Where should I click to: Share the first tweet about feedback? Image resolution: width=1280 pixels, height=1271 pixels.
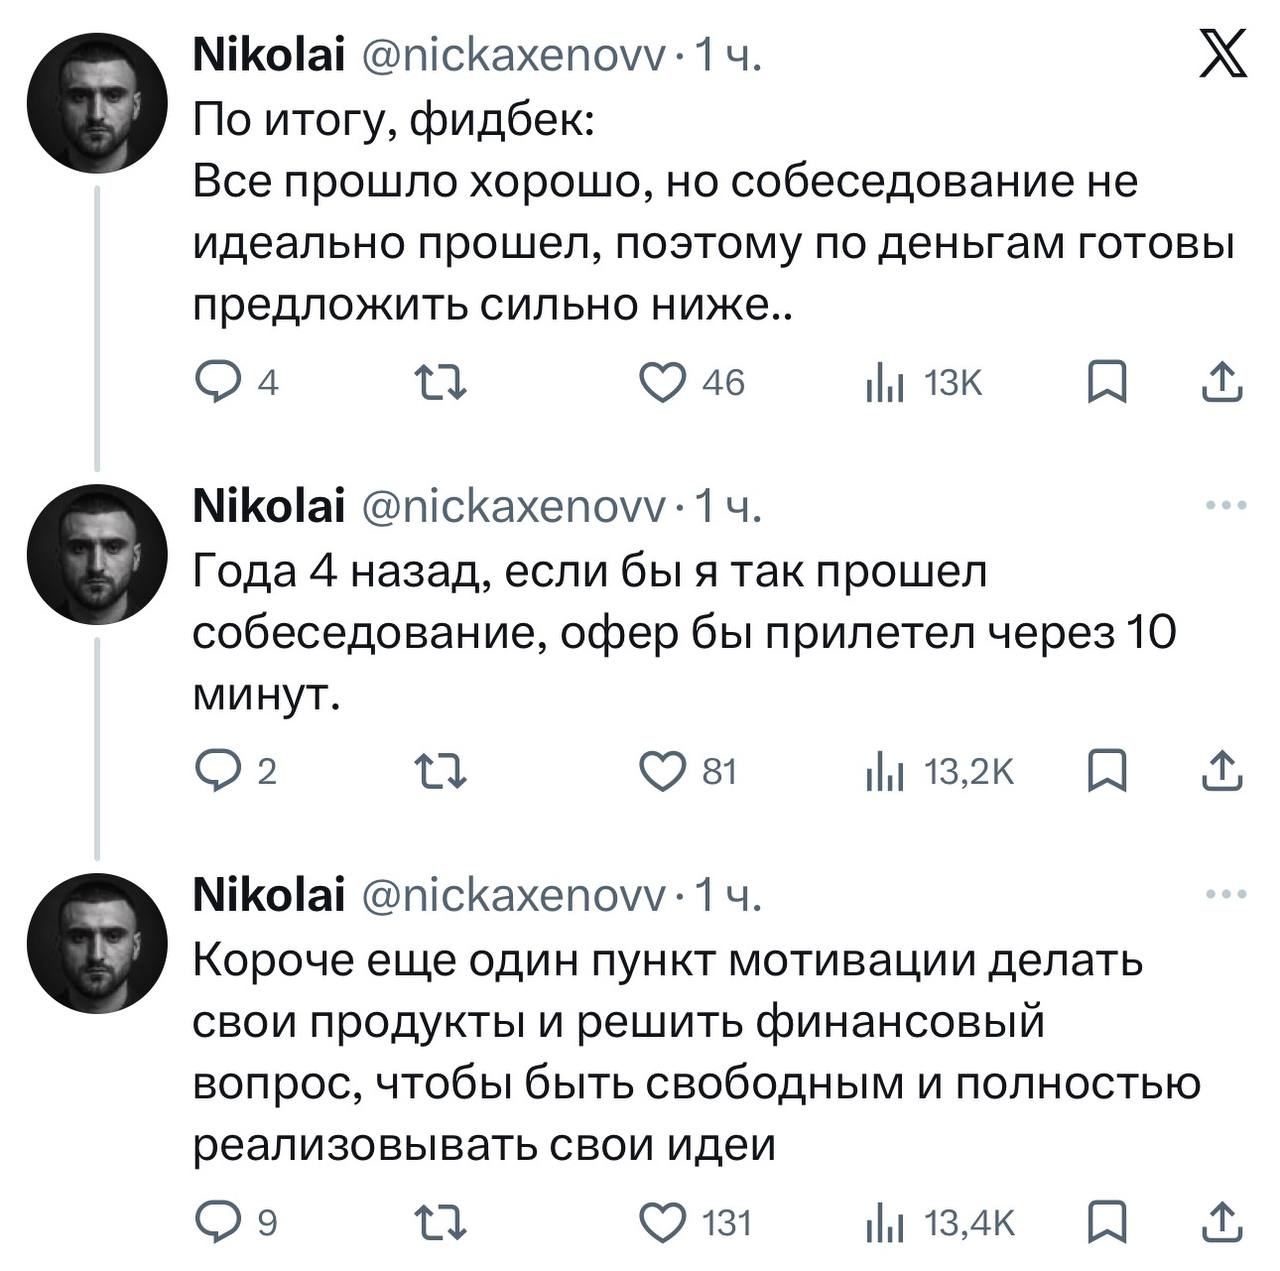(1222, 382)
